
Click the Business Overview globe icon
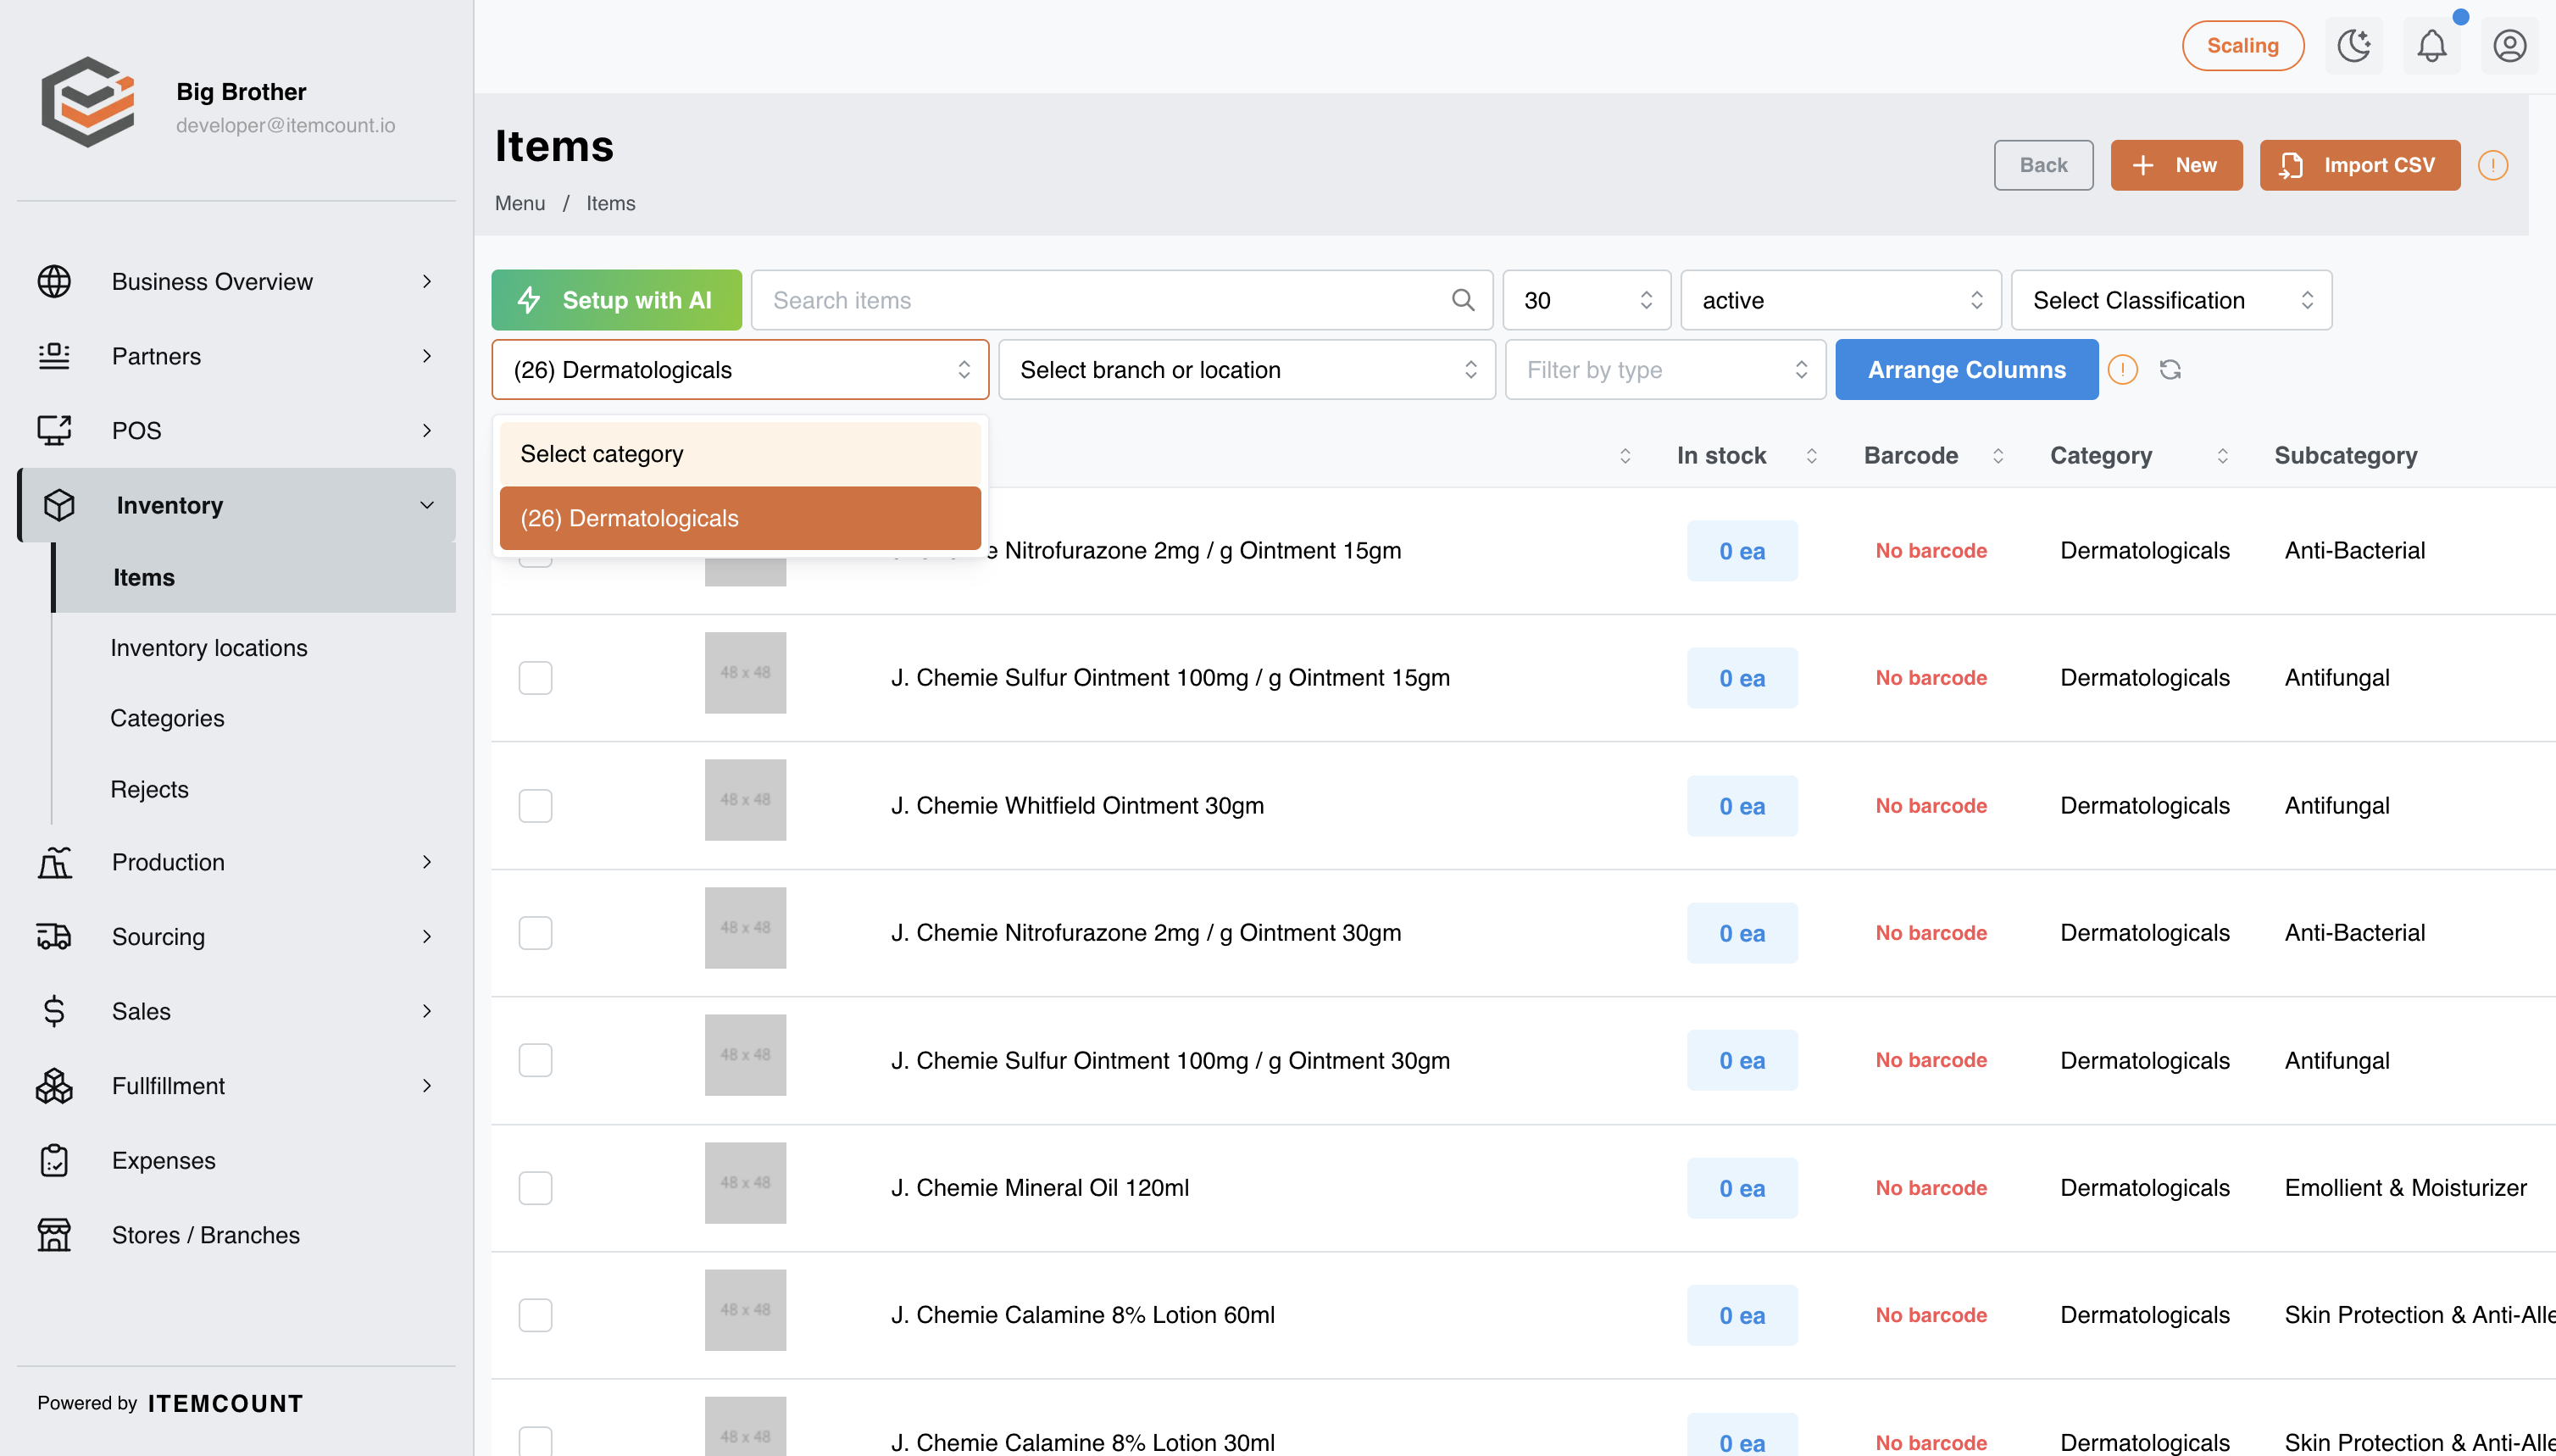point(54,282)
